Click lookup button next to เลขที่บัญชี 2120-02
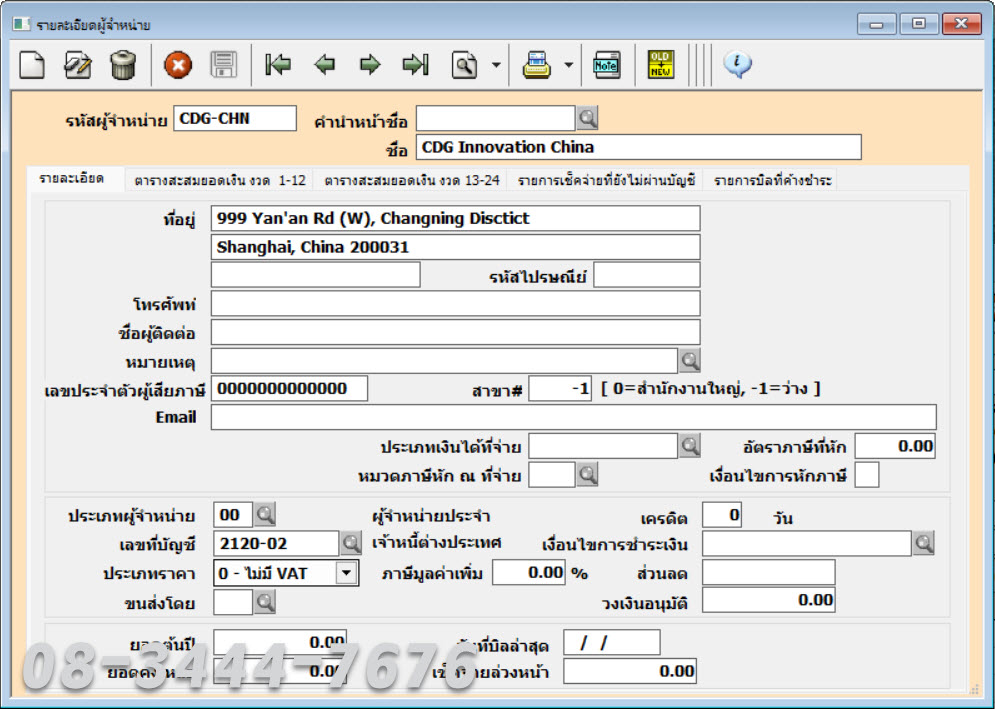Screen dimensions: 995x709 (351, 544)
